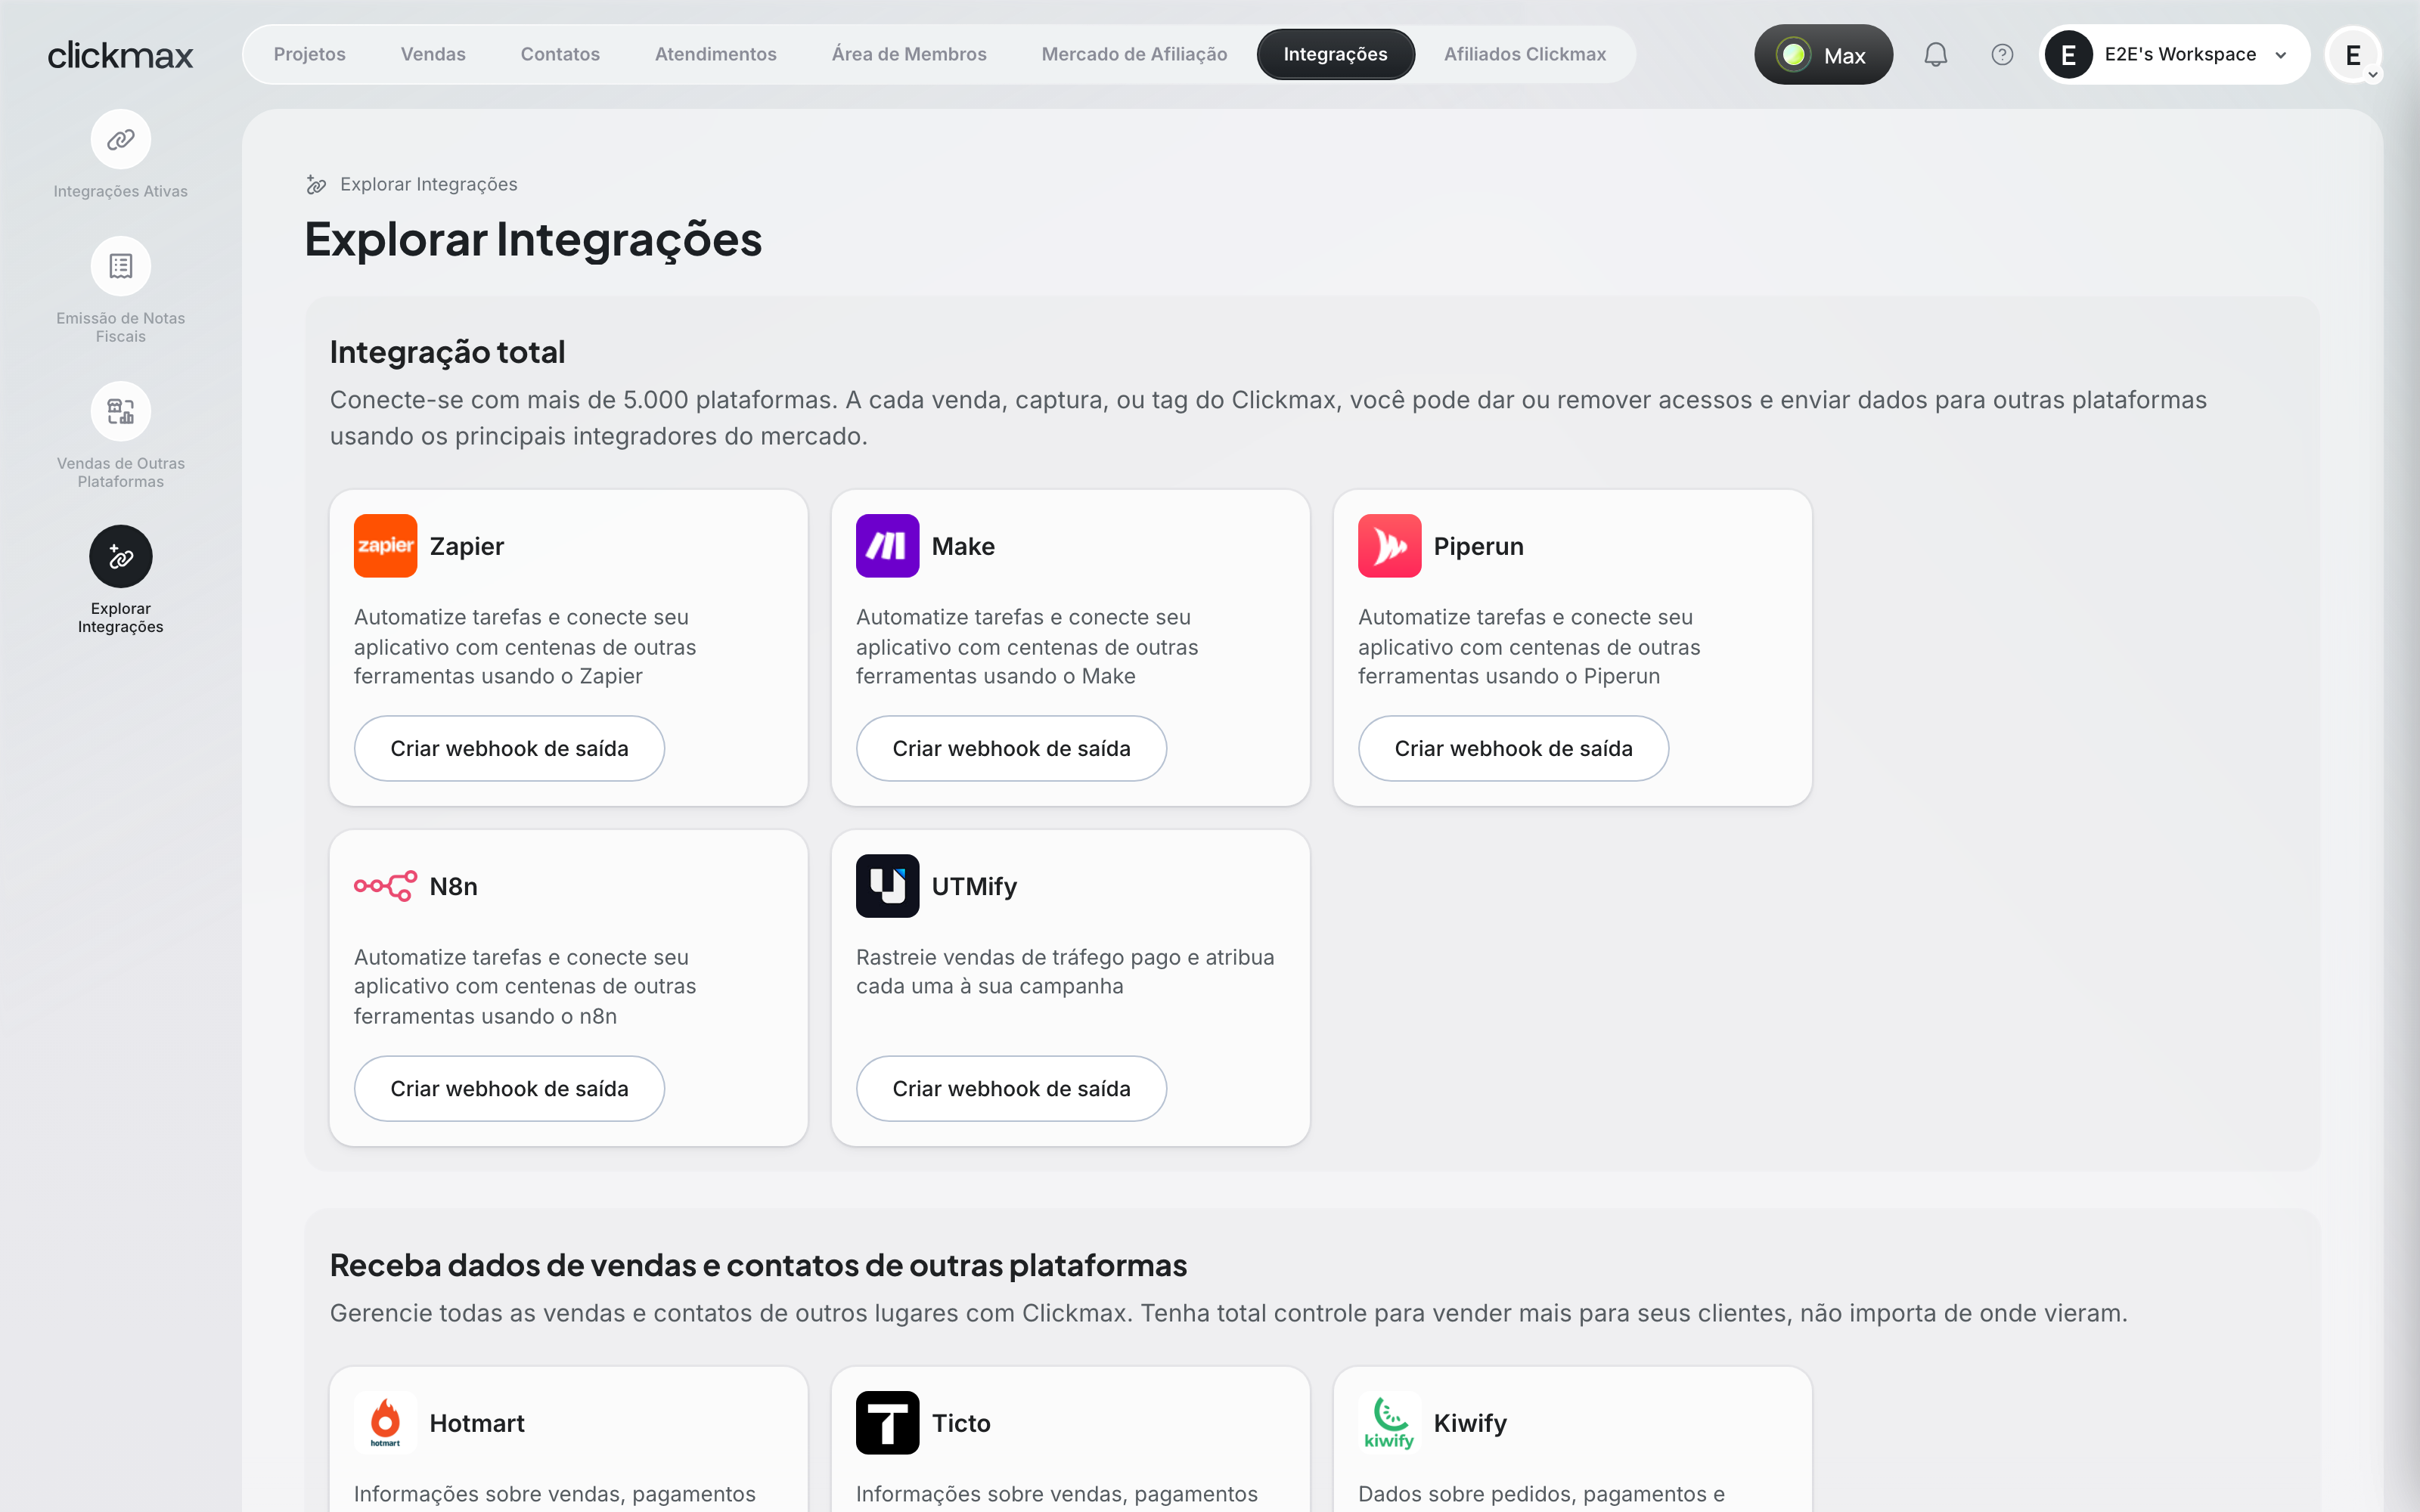The height and width of the screenshot is (1512, 2420).
Task: Select Explorar Integrações sidebar icon
Action: (x=121, y=556)
